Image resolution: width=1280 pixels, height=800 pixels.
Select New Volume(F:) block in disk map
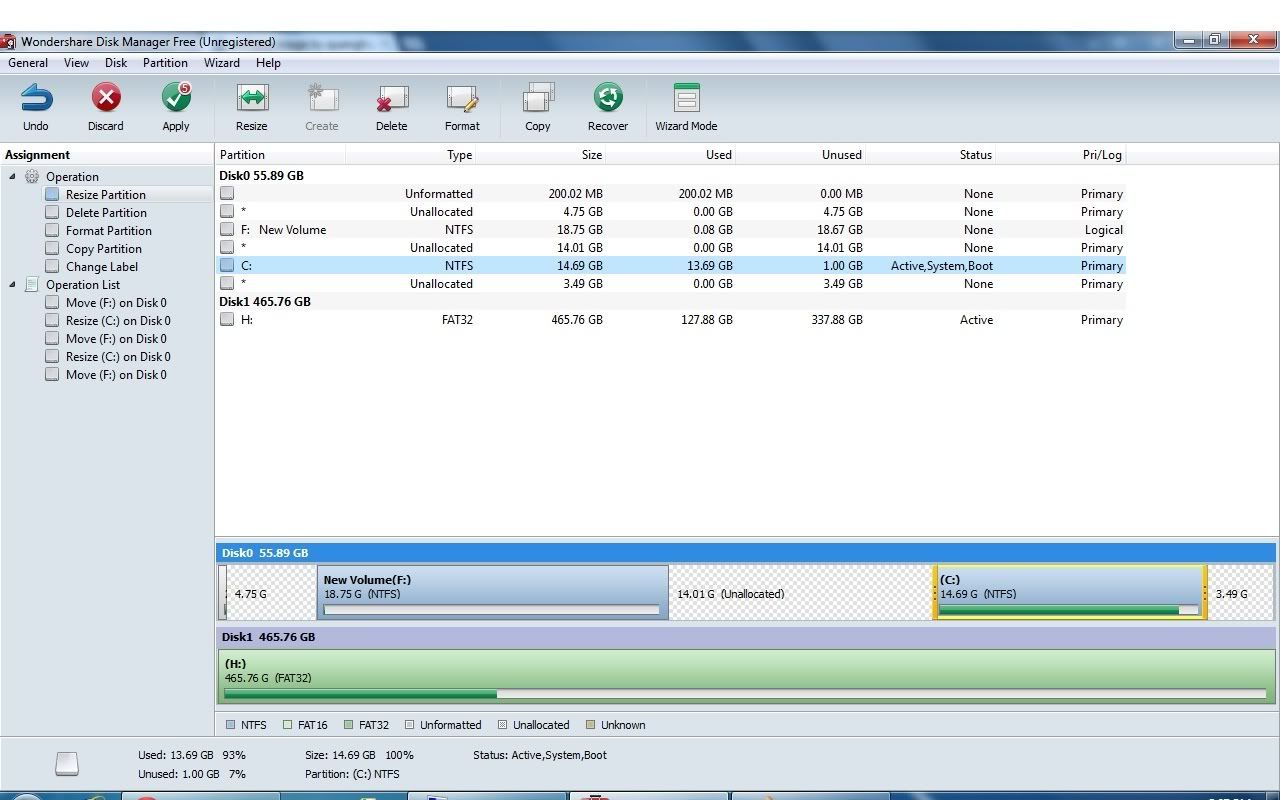pos(492,593)
